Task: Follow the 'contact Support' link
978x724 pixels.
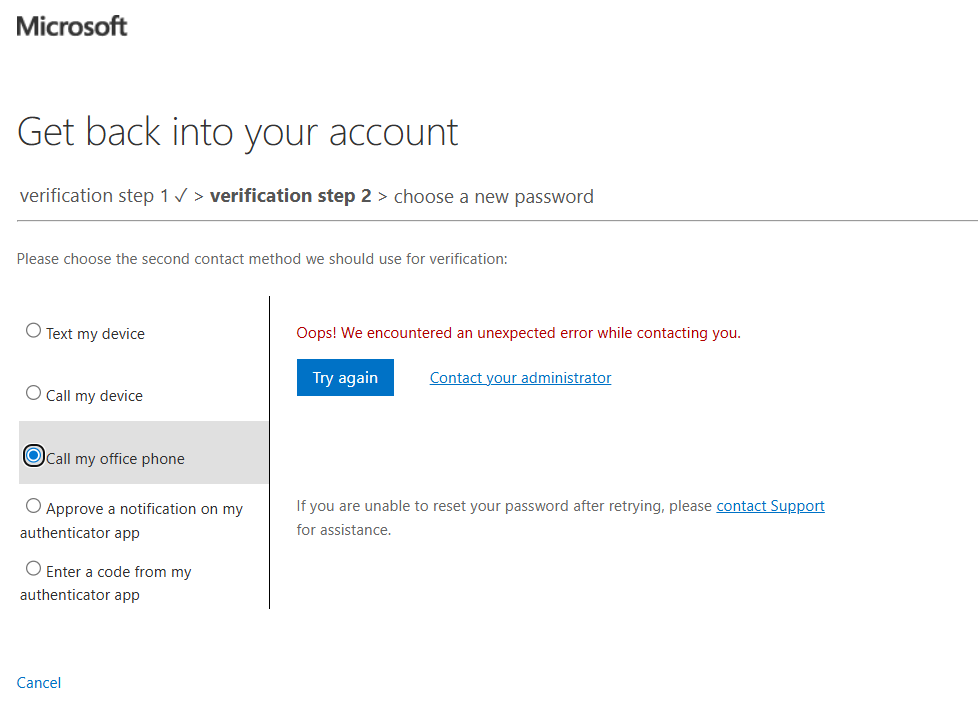Action: (x=770, y=506)
